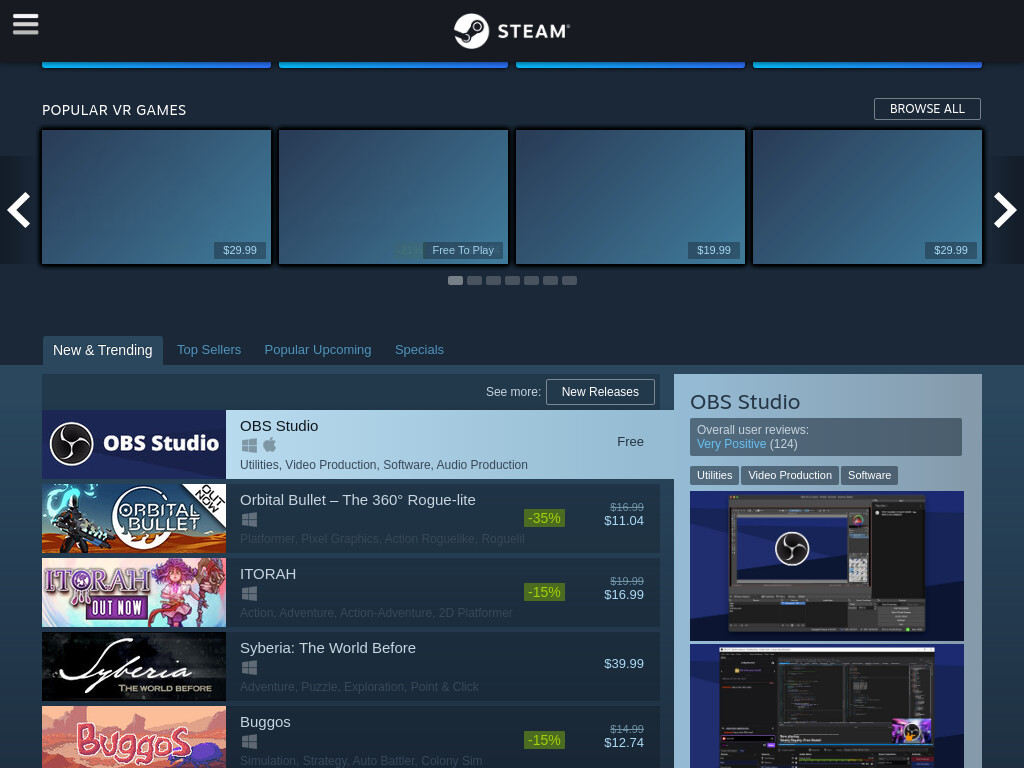1024x768 pixels.
Task: Select last carousel page dot
Action: click(x=569, y=281)
